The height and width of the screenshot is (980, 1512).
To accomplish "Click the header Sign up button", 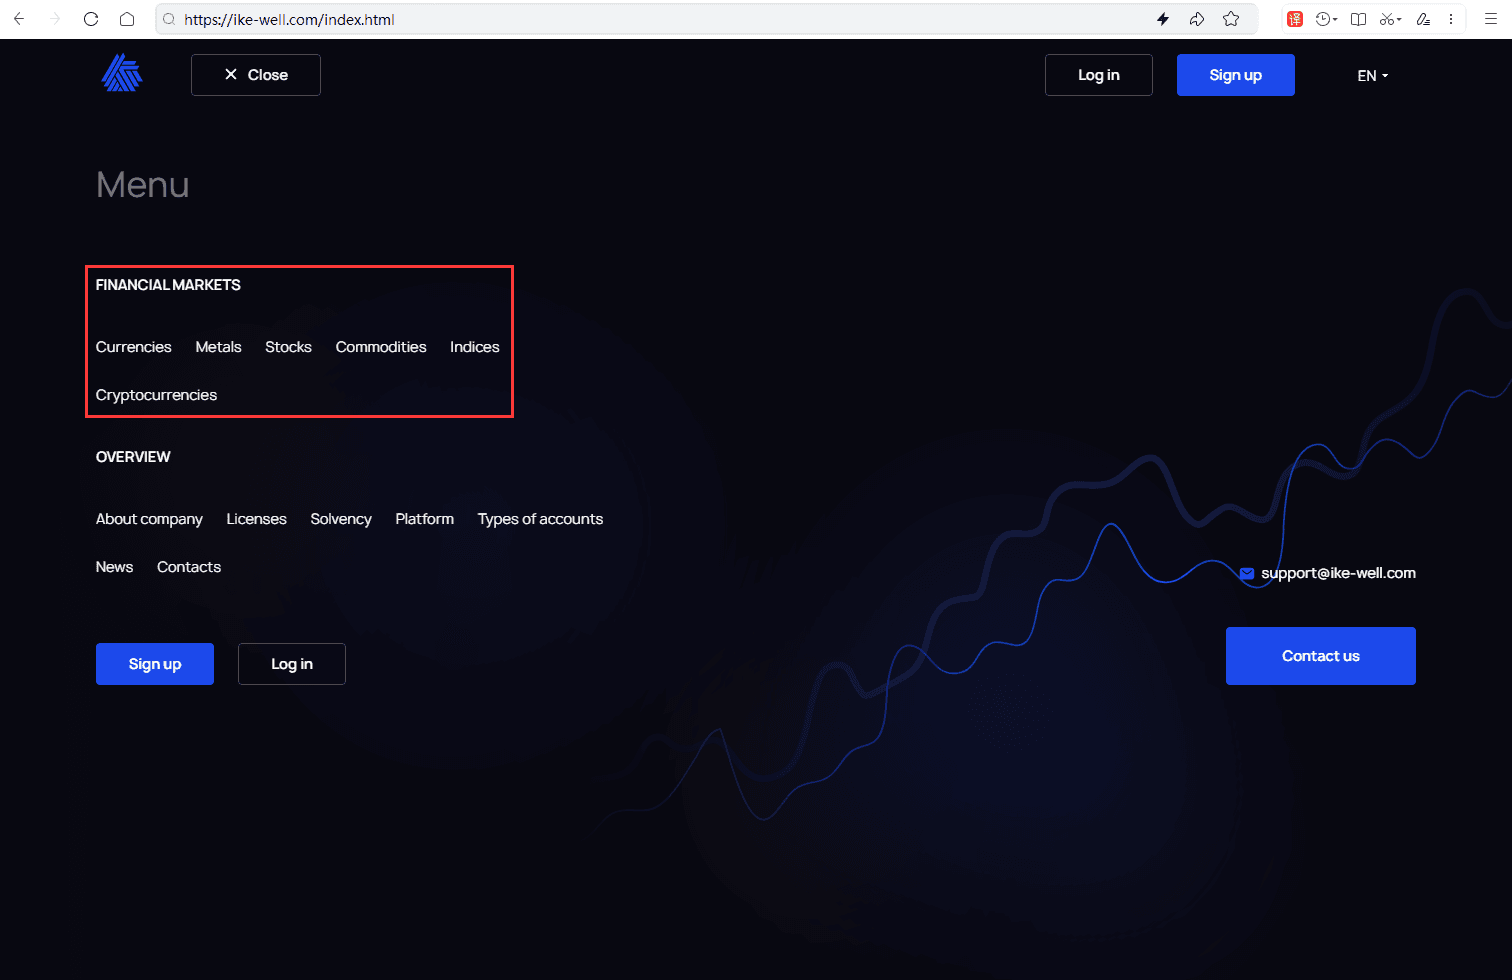I will 1236,75.
